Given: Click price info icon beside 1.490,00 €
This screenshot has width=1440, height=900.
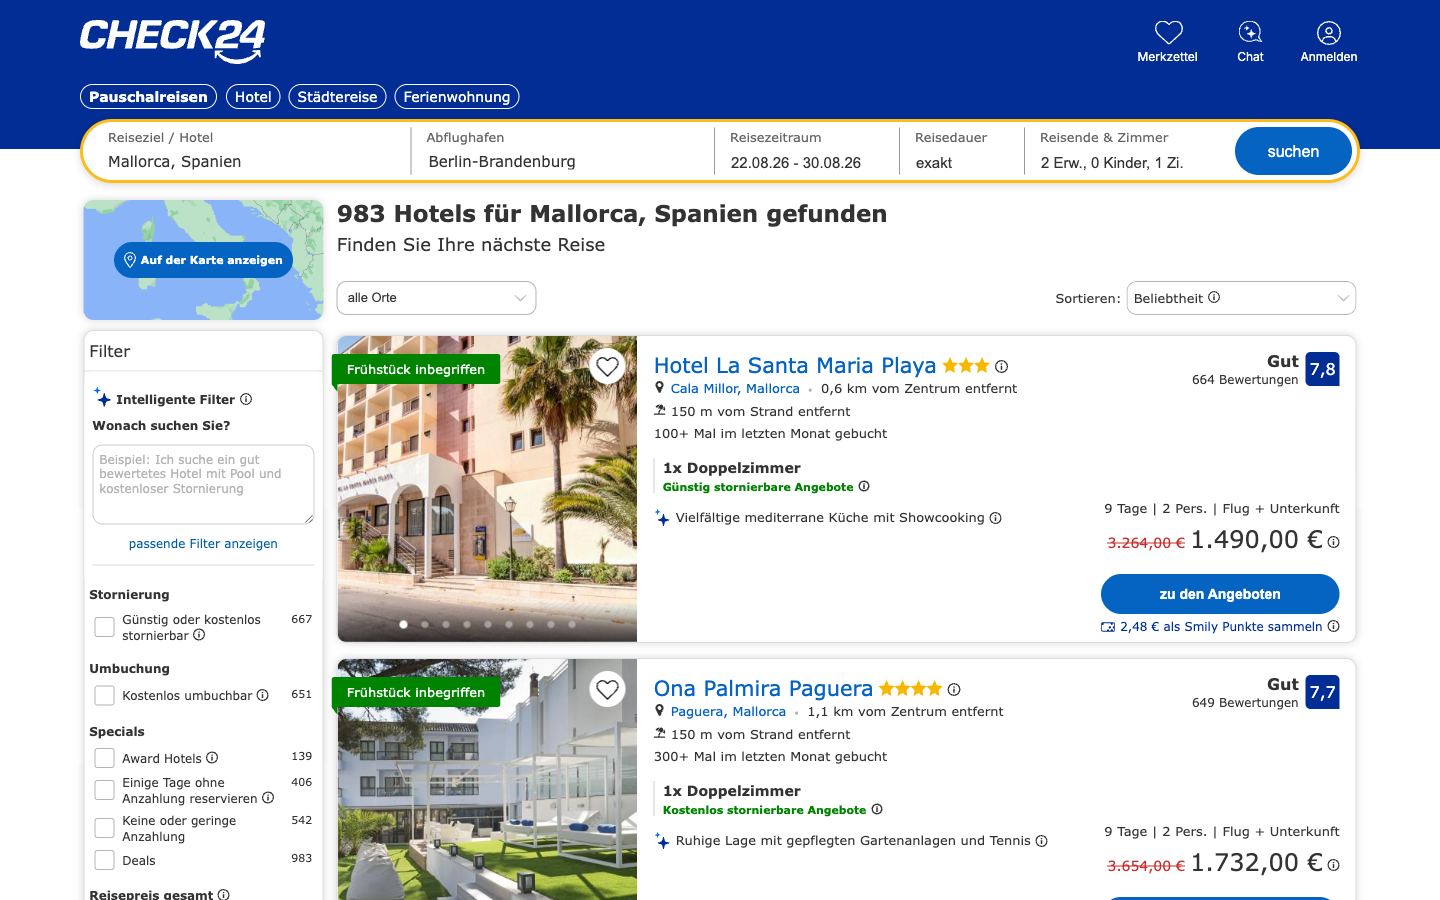Looking at the screenshot, I should point(1333,542).
